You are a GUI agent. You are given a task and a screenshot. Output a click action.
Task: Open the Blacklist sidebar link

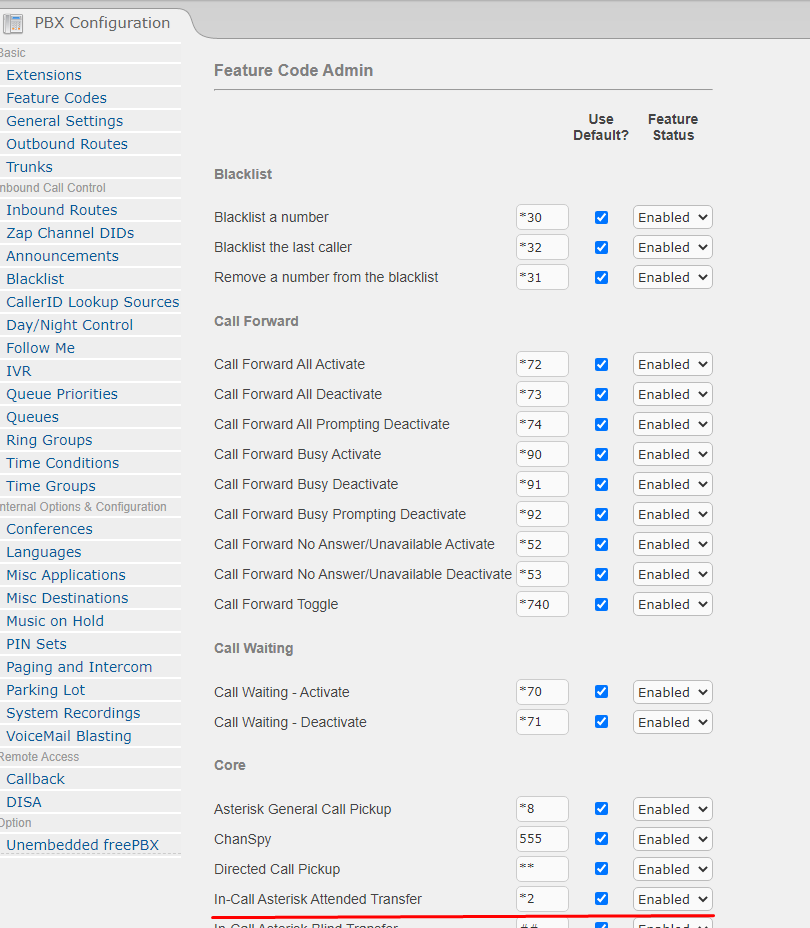click(35, 279)
